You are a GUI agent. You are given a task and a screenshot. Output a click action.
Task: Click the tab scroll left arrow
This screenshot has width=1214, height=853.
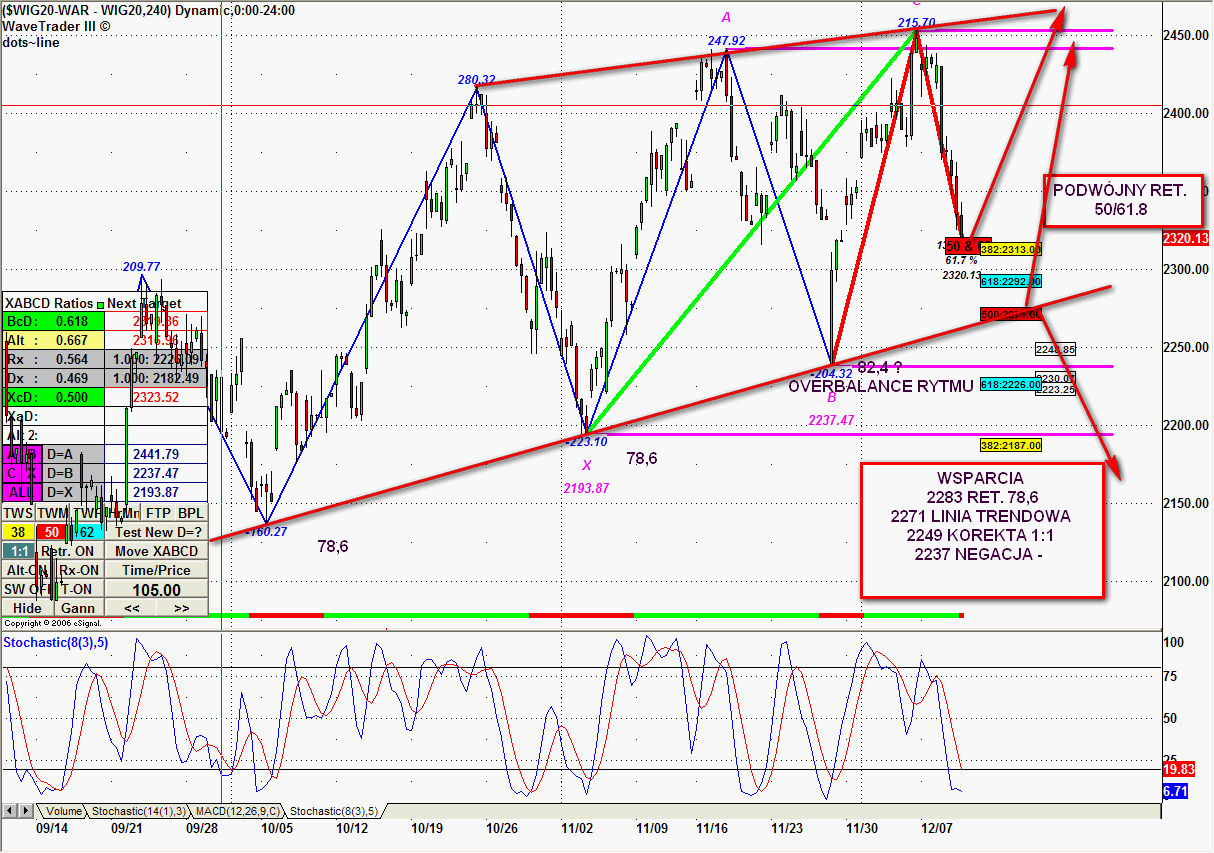pos(9,810)
